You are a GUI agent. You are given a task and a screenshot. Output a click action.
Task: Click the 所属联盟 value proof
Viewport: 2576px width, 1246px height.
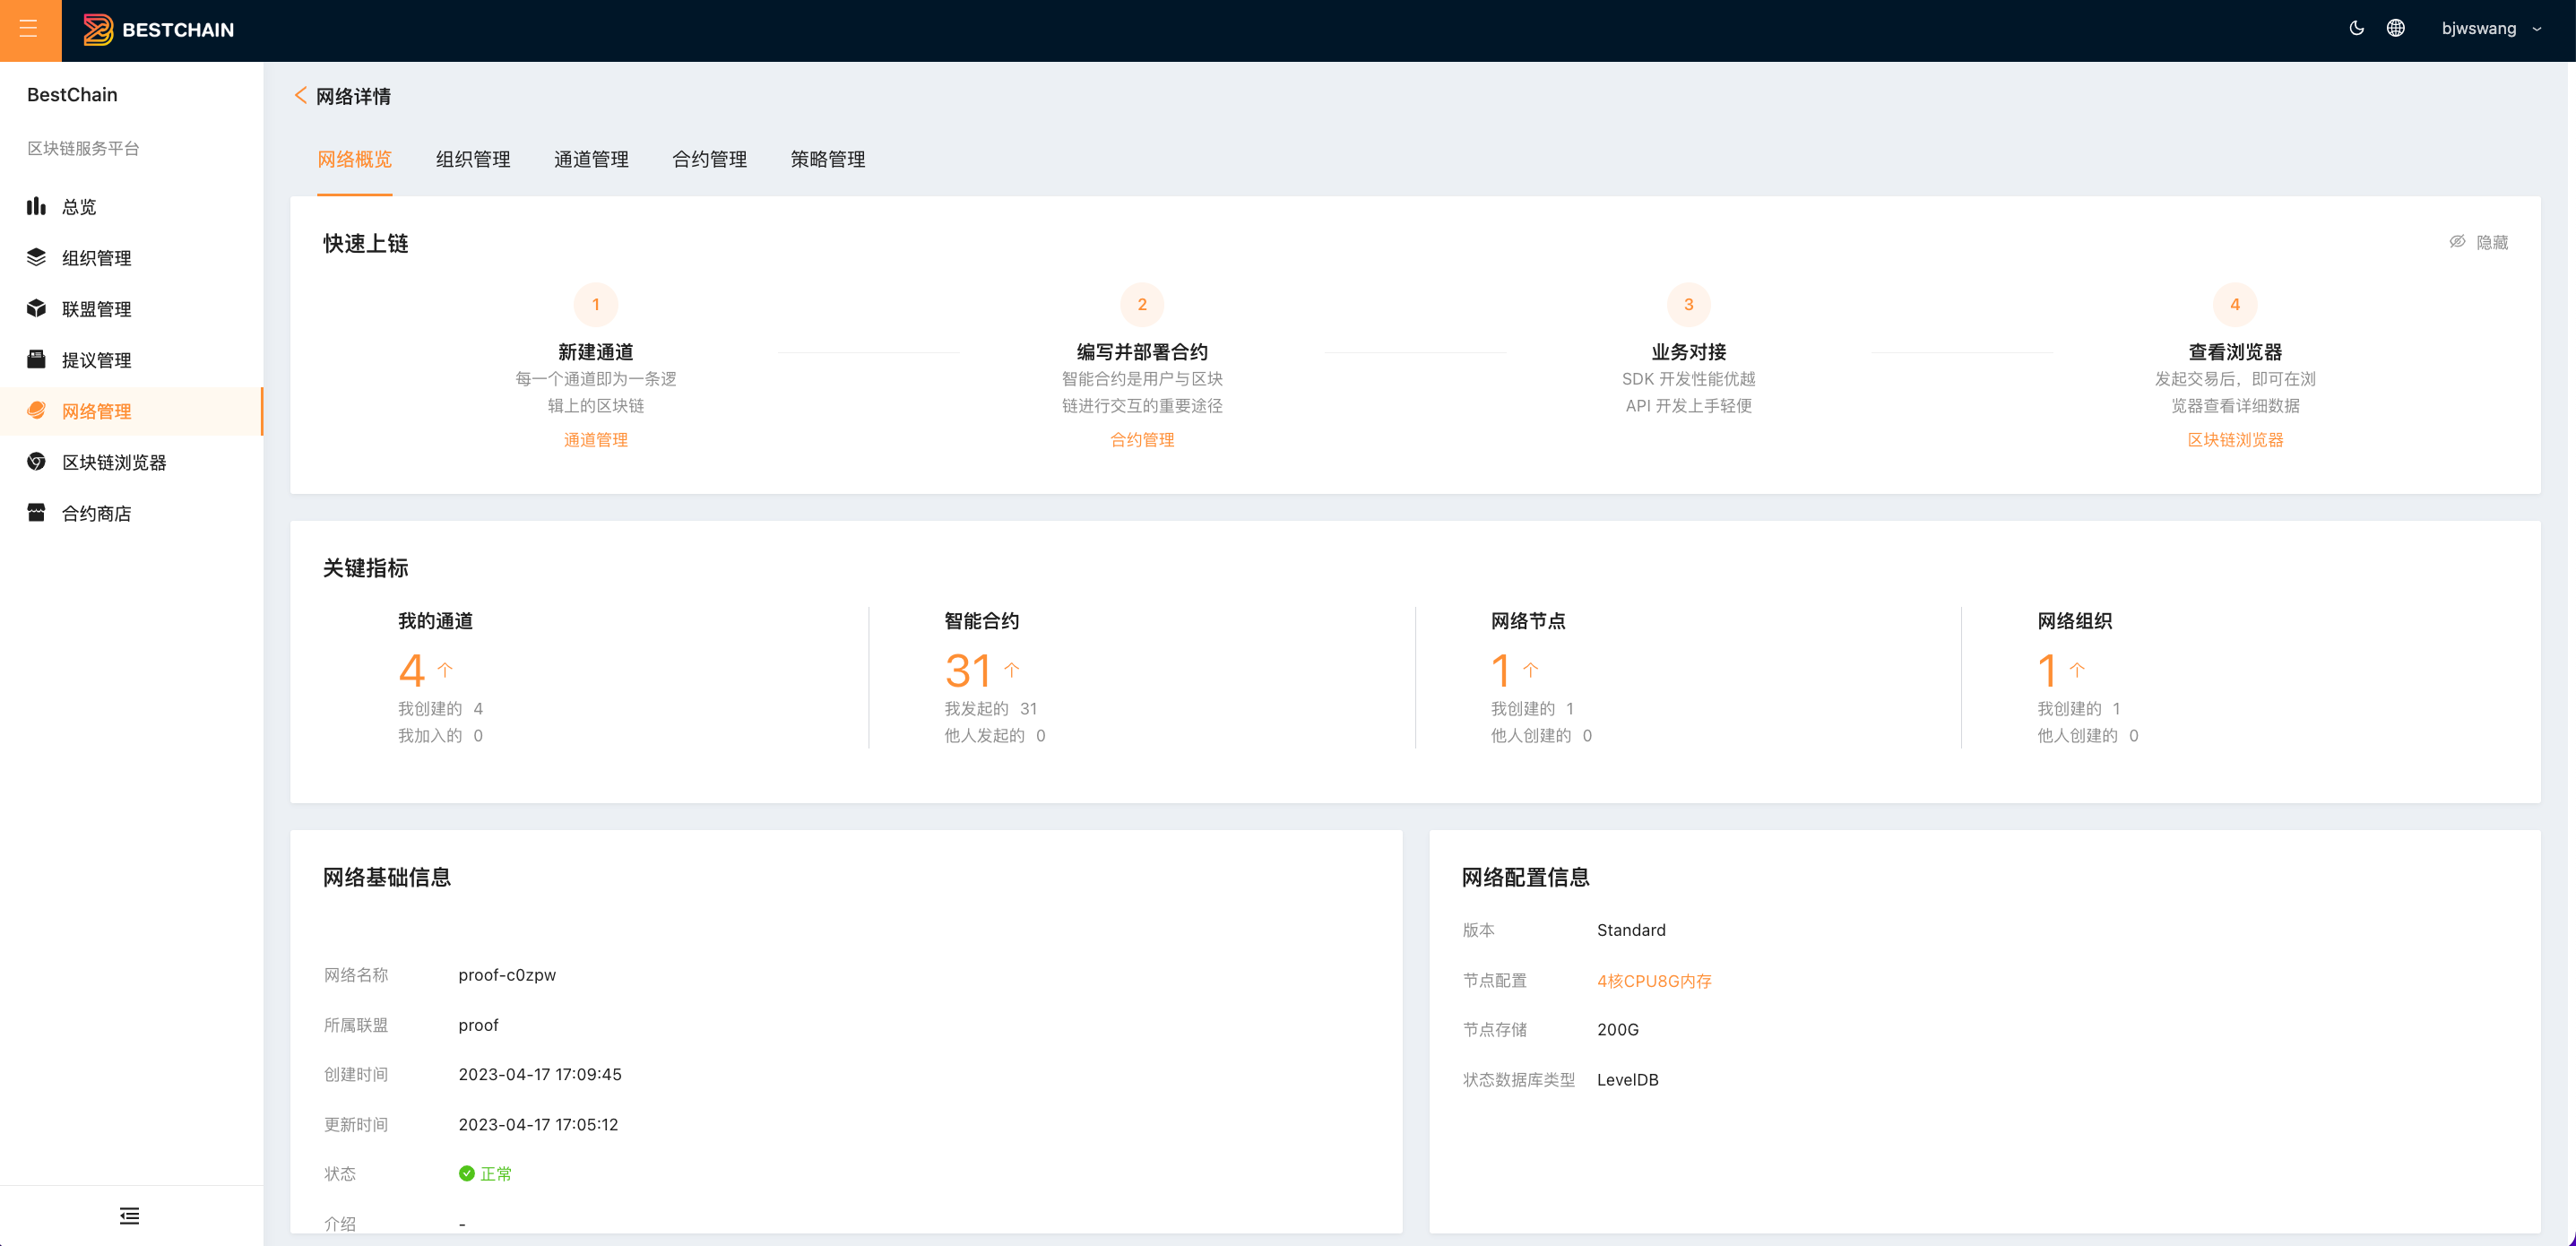(478, 1025)
